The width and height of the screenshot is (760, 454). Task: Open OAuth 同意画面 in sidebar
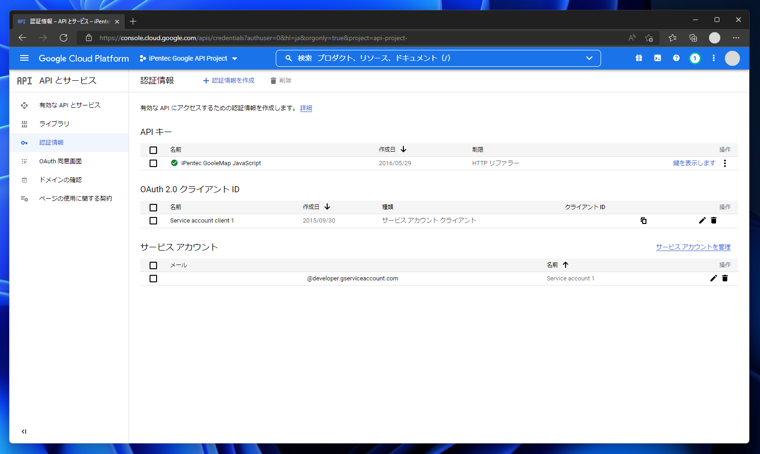[x=69, y=161]
